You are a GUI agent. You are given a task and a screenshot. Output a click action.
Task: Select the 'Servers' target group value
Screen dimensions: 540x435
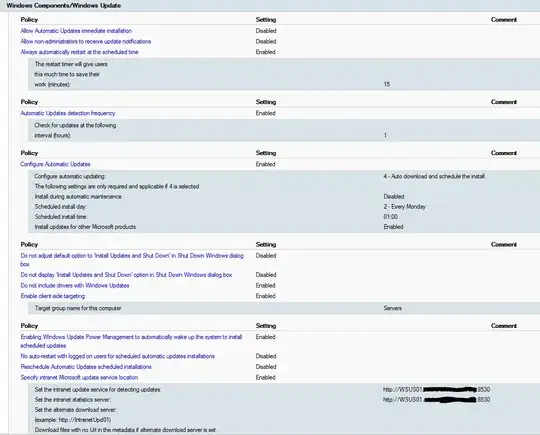click(393, 308)
